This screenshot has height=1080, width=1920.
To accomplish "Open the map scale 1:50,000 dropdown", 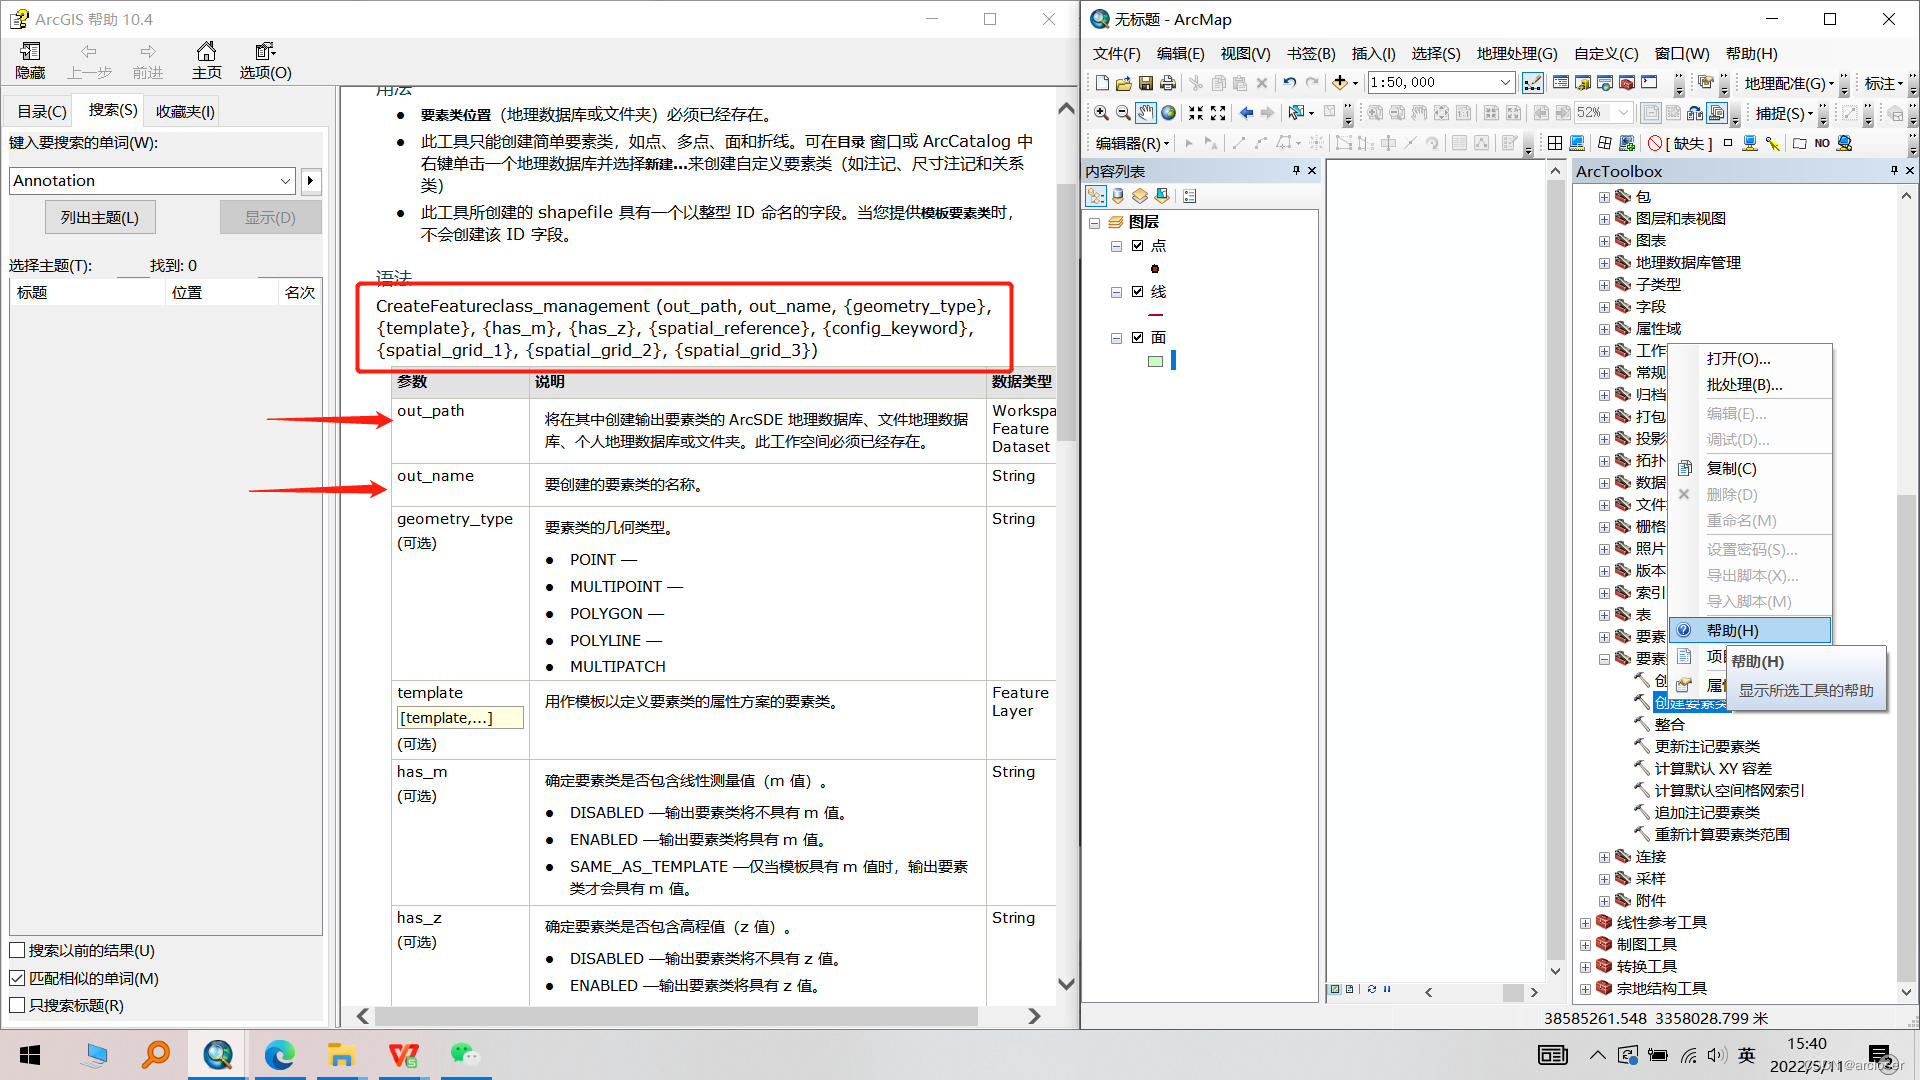I will click(1505, 83).
